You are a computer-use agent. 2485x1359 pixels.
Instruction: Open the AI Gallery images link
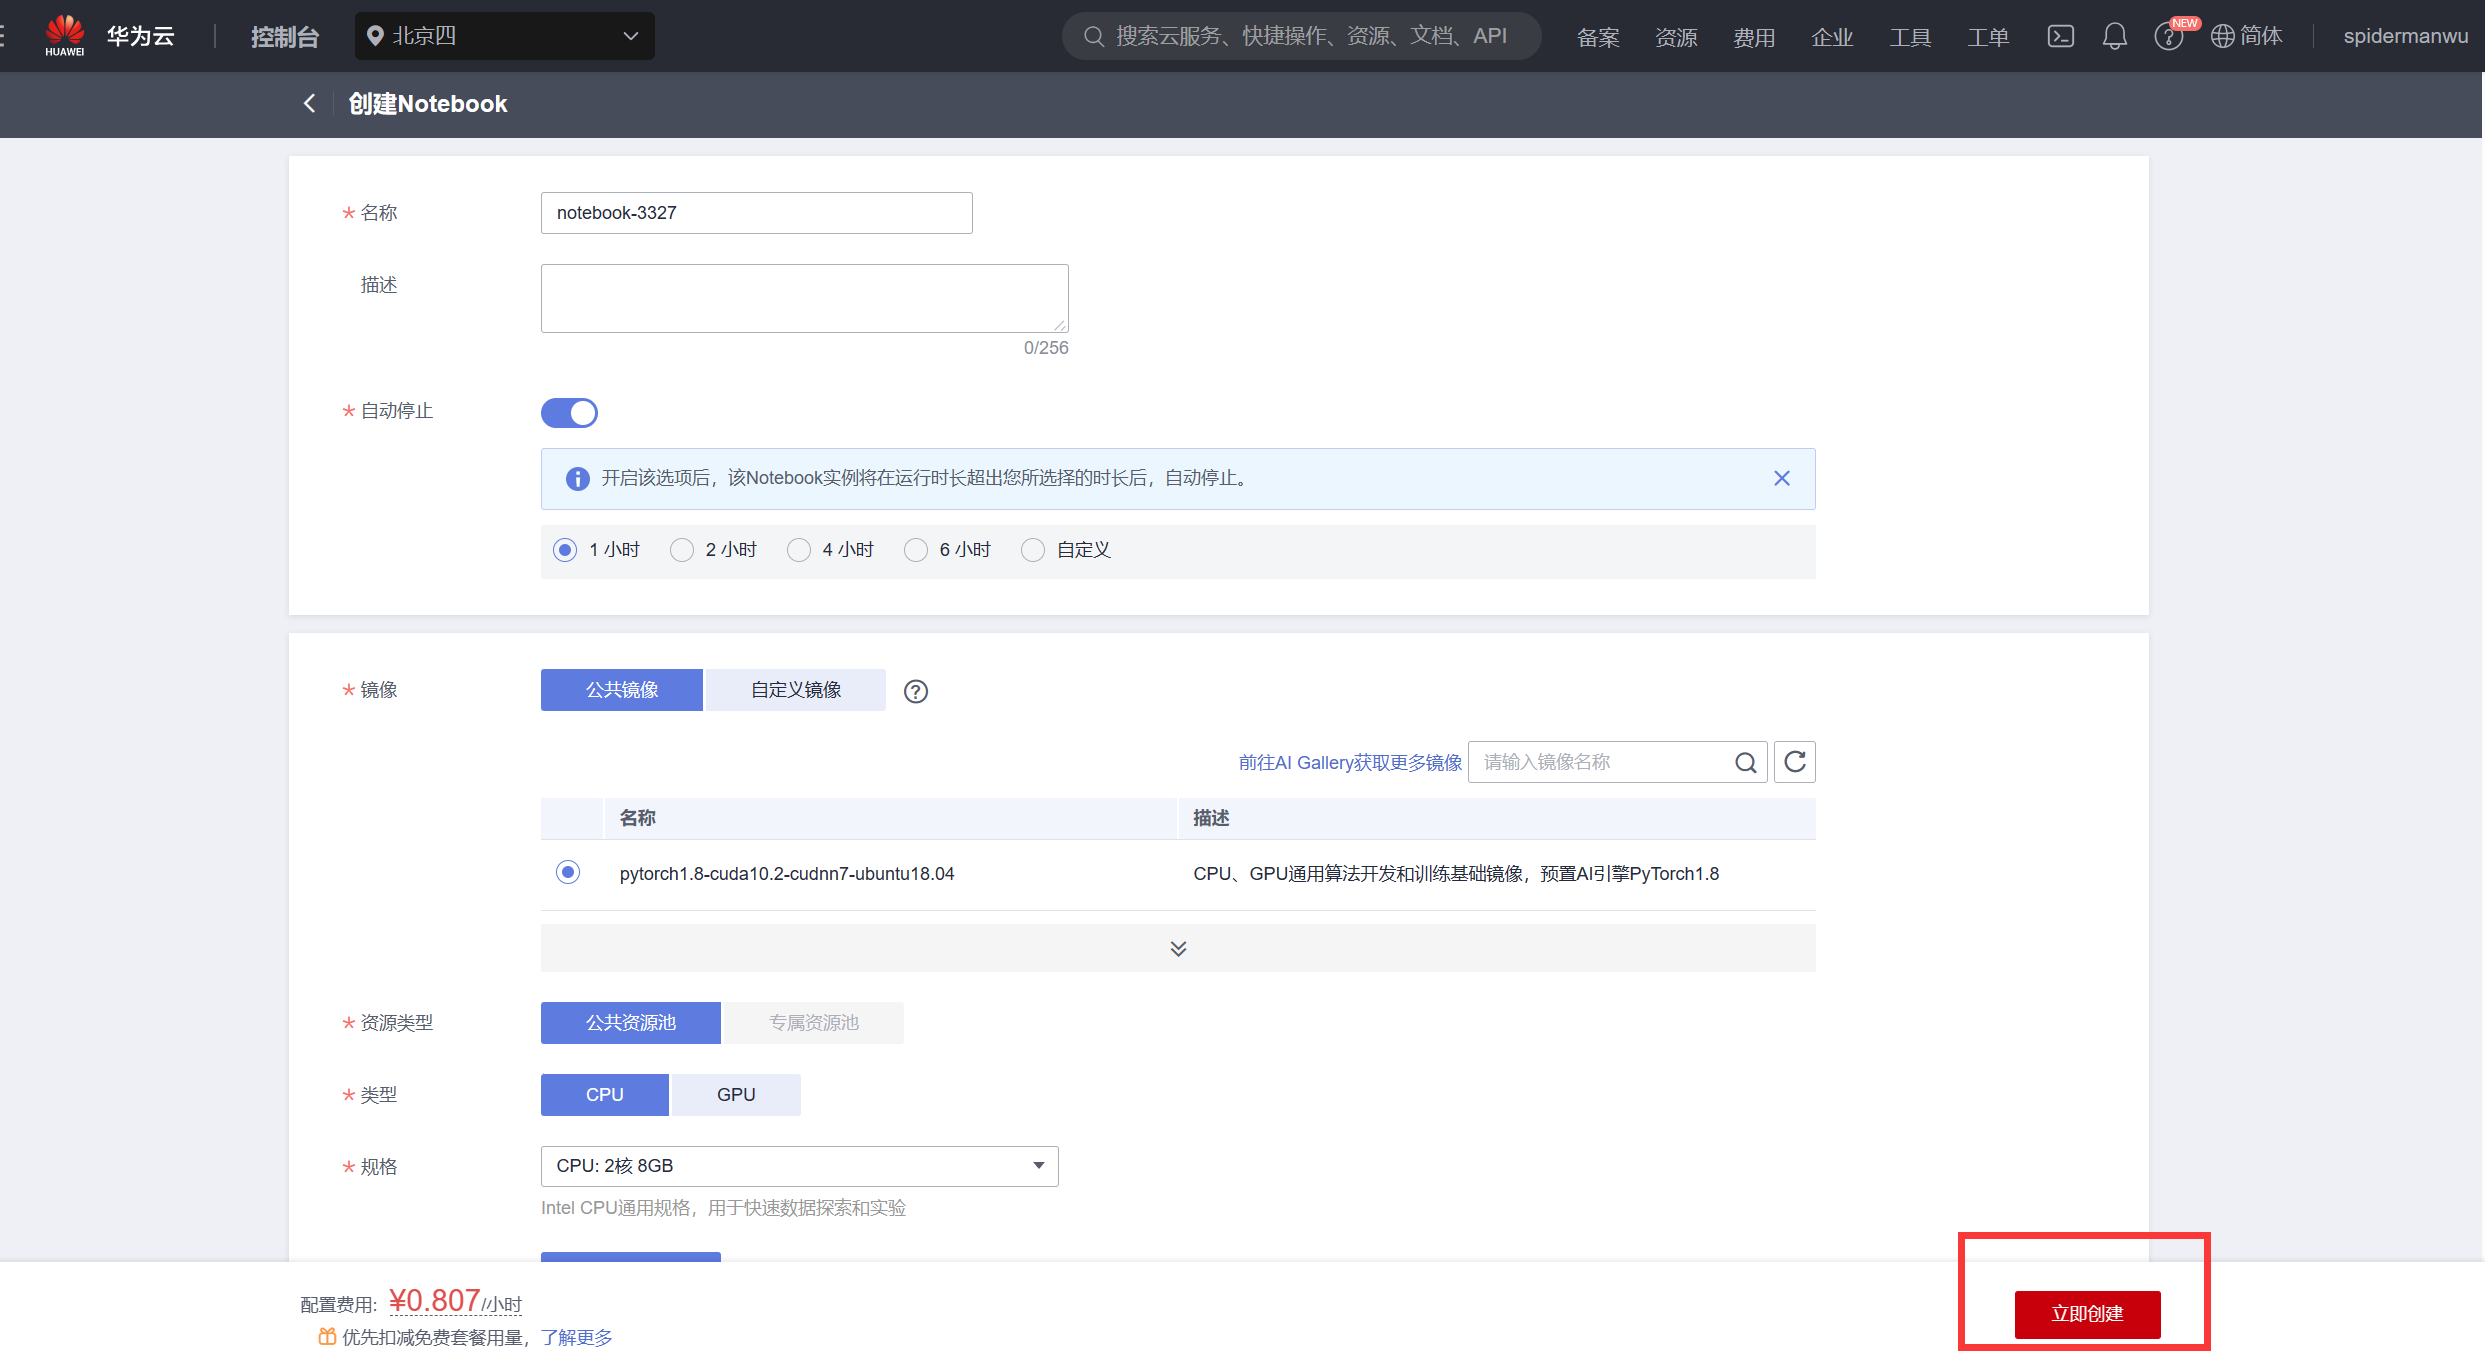point(1349,763)
